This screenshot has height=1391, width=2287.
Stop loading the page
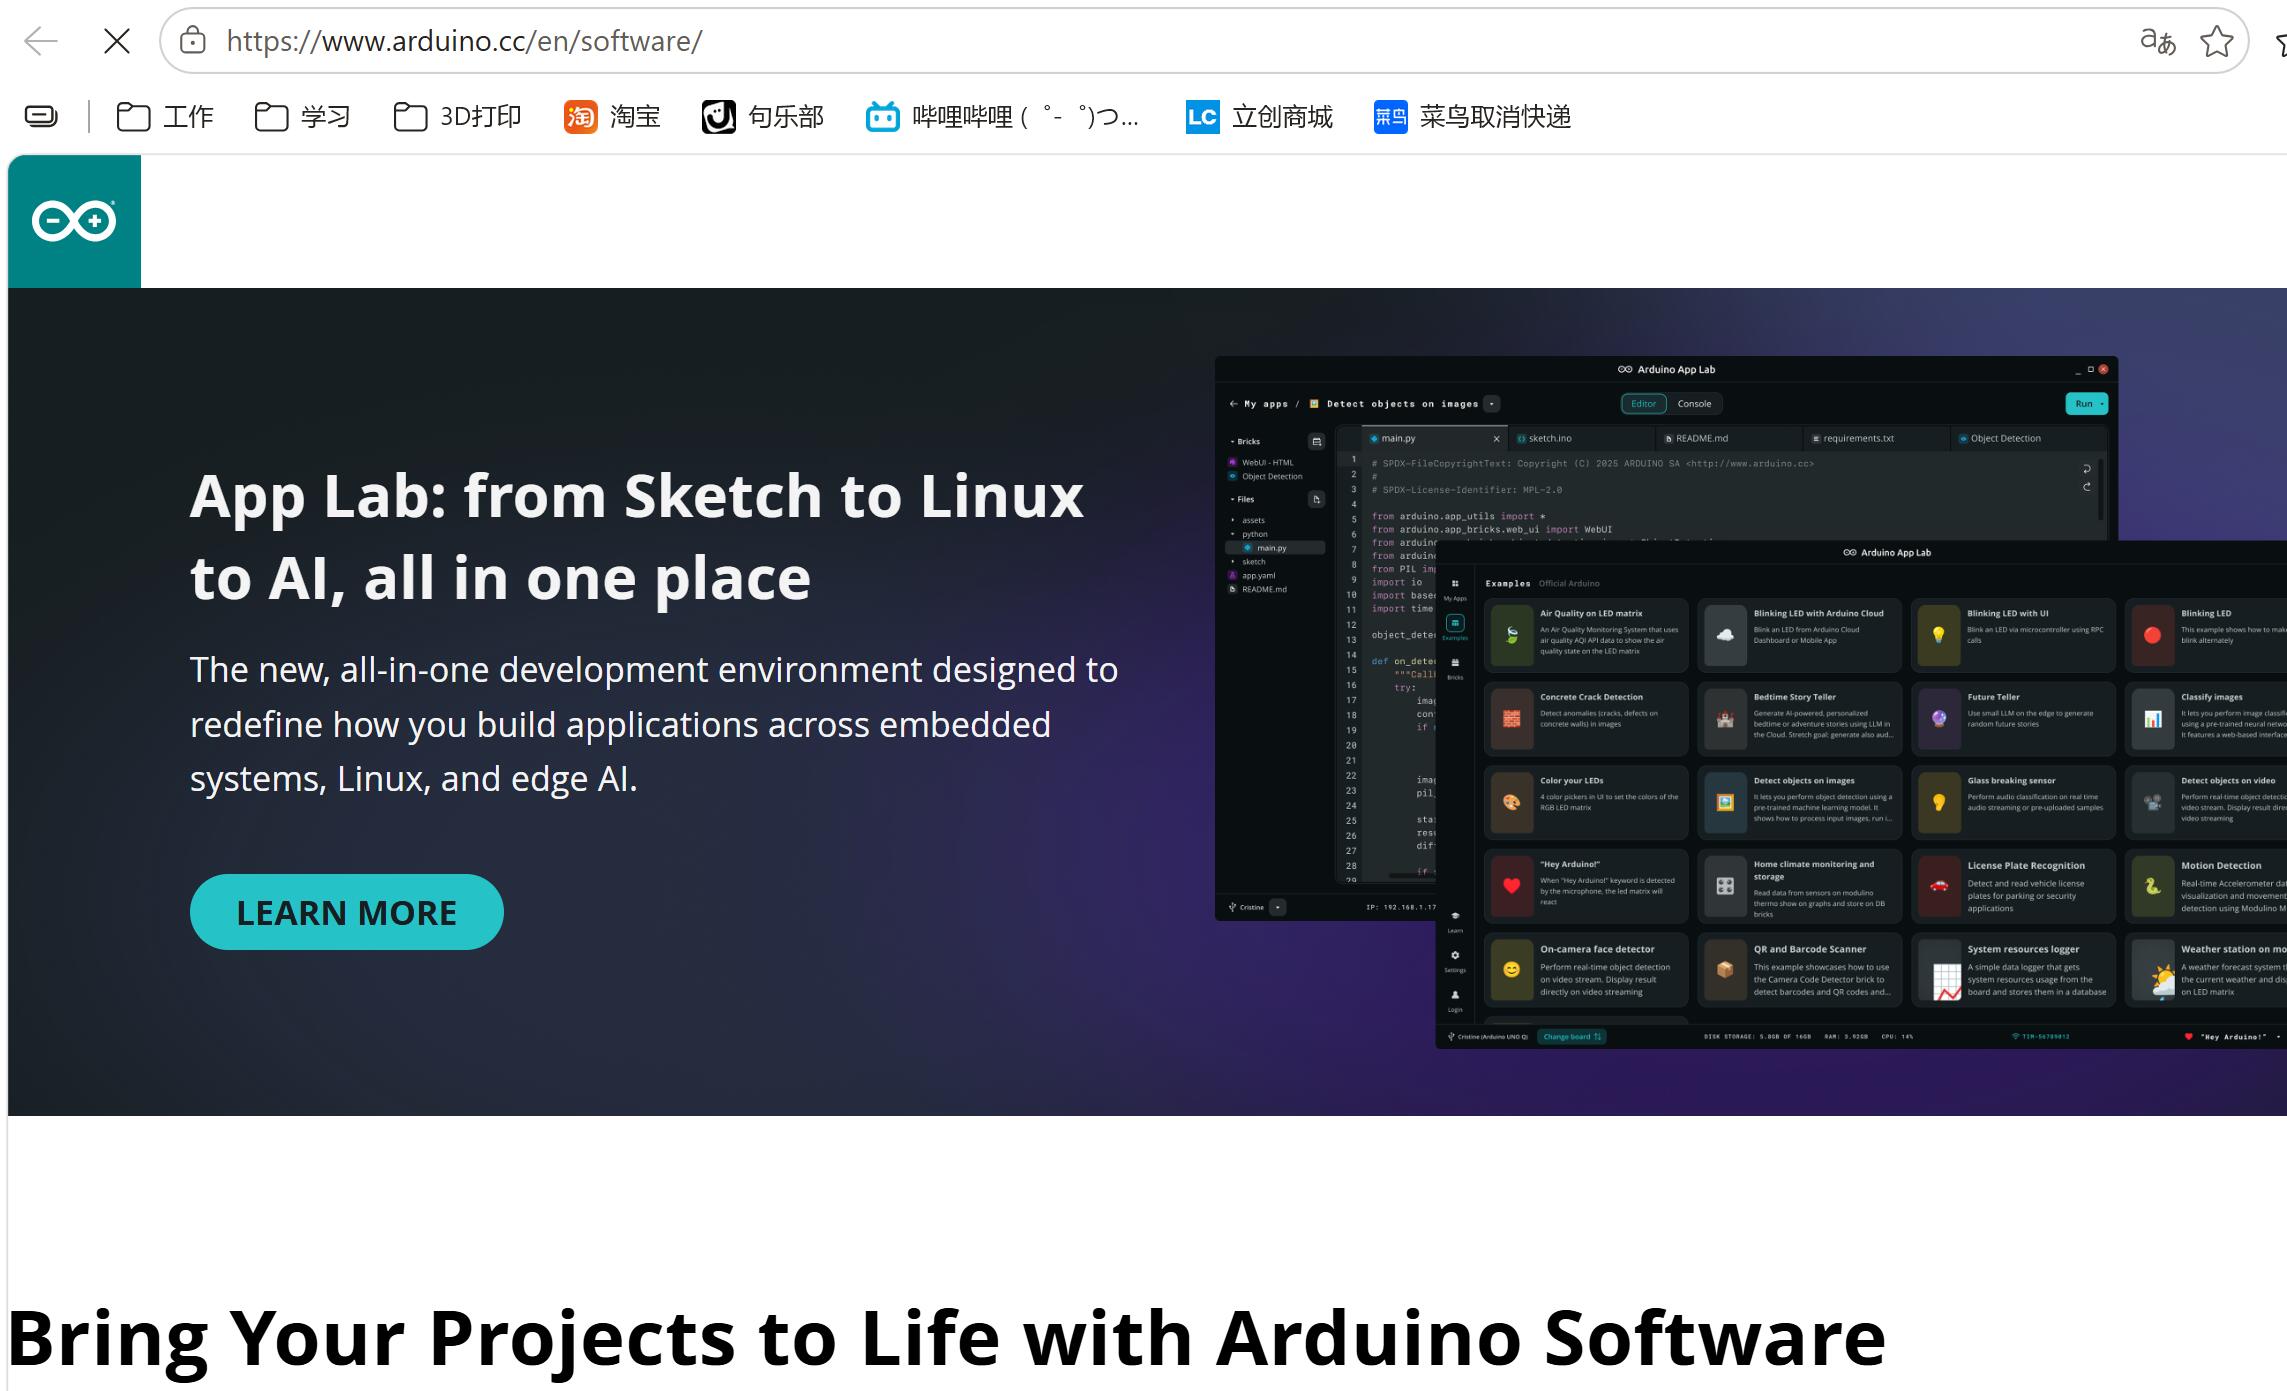[117, 41]
